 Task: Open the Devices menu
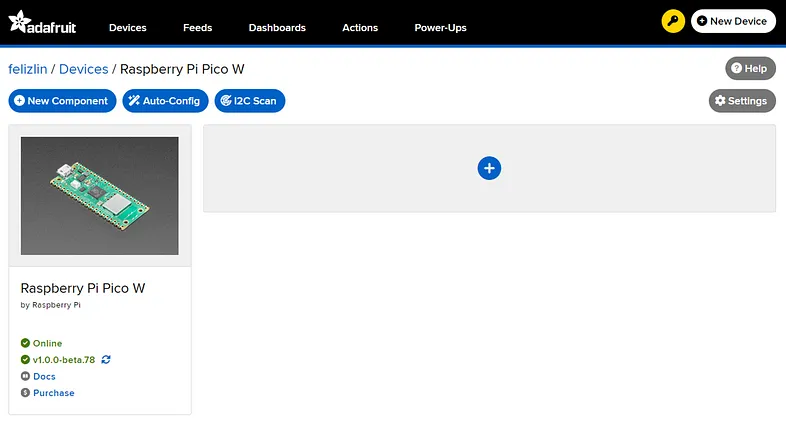(128, 28)
